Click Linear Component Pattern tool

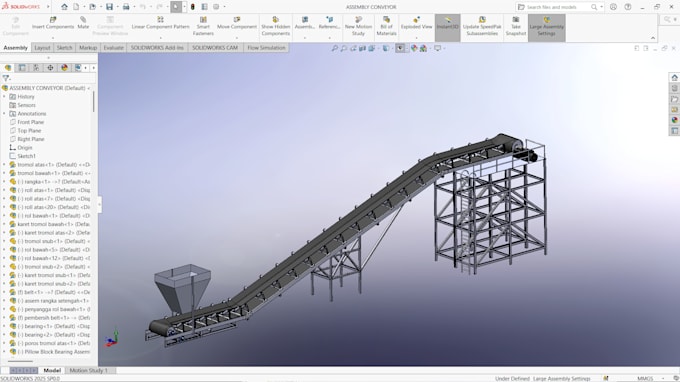coord(160,23)
